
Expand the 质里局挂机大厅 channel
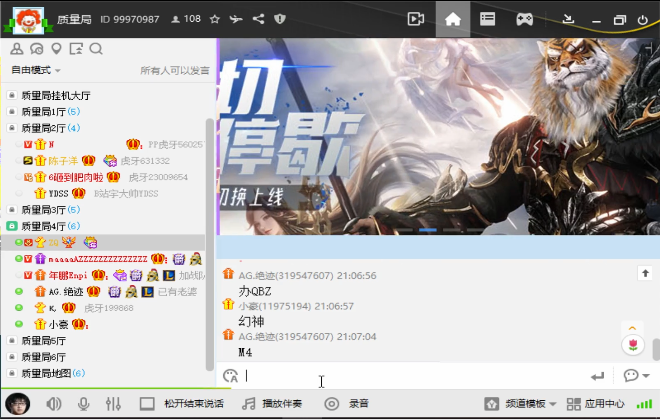coord(56,96)
